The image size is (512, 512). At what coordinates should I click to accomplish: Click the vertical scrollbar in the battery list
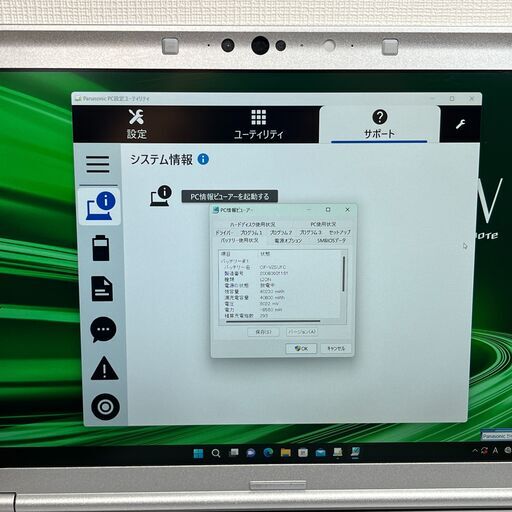[x=344, y=275]
